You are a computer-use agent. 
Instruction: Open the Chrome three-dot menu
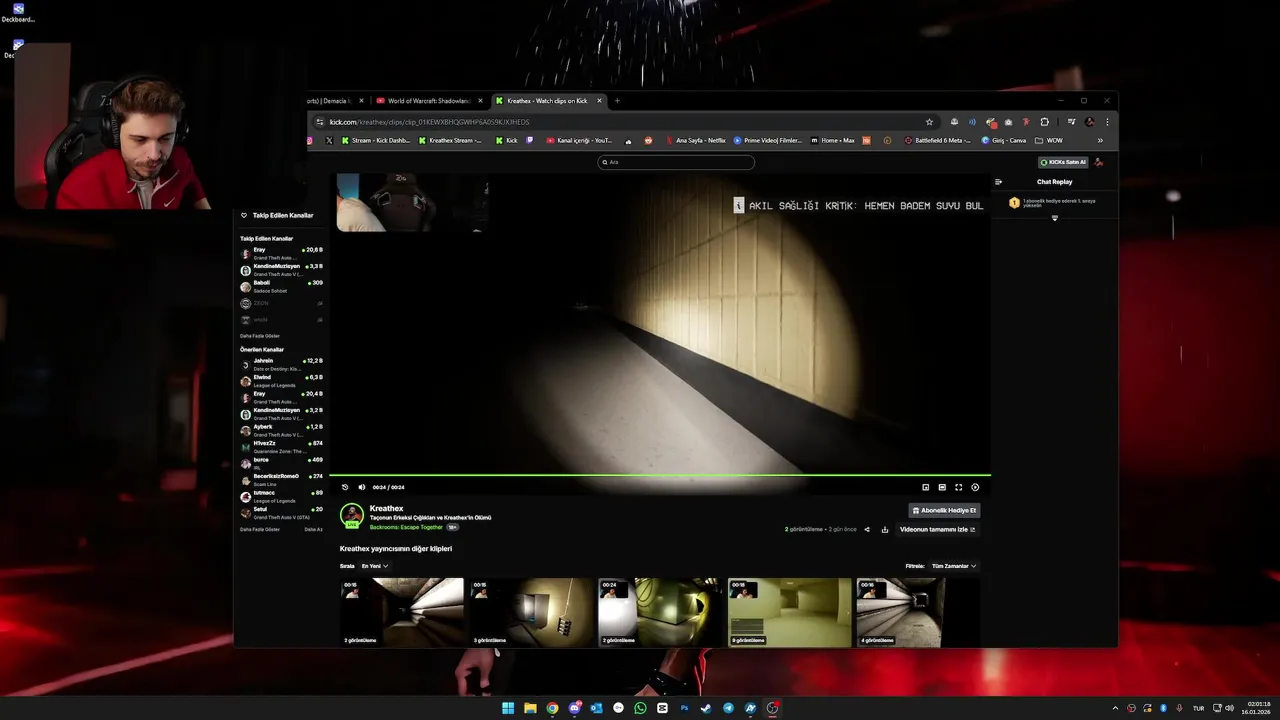coord(1107,122)
